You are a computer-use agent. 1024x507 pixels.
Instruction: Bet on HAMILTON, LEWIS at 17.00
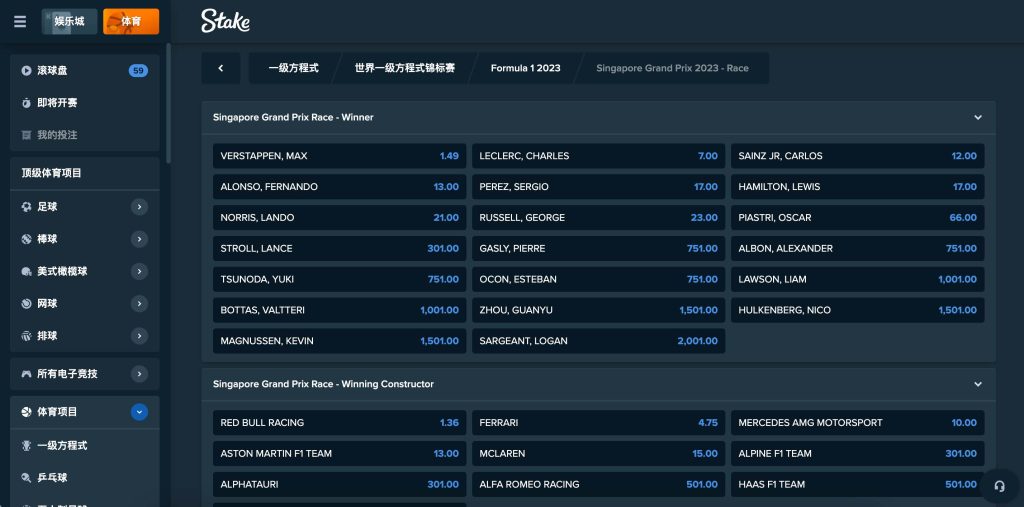[x=857, y=187]
